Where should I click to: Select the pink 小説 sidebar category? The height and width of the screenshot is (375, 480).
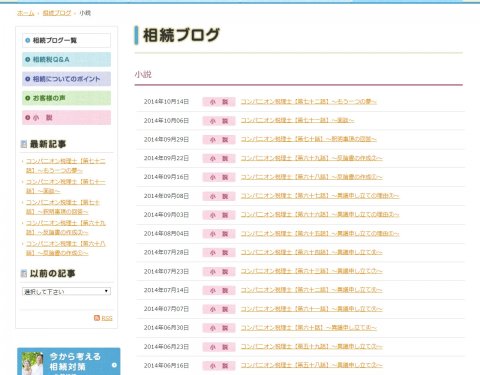[x=66, y=118]
